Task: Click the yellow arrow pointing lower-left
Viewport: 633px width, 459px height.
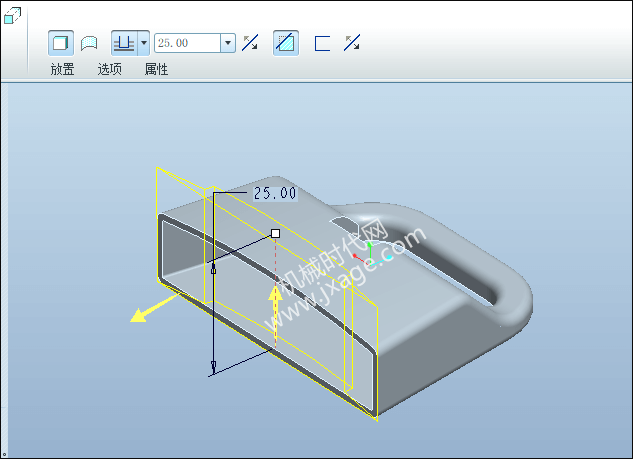Action: click(x=154, y=308)
